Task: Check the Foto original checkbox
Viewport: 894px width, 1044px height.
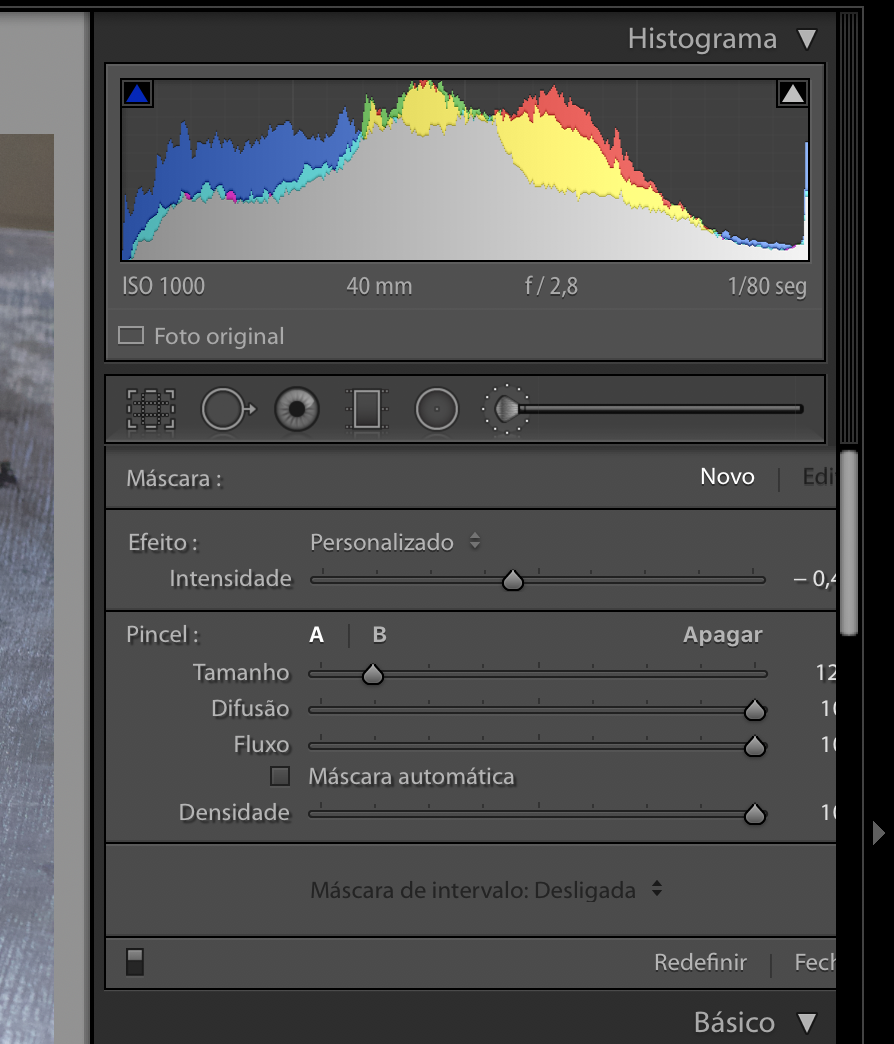Action: point(130,335)
